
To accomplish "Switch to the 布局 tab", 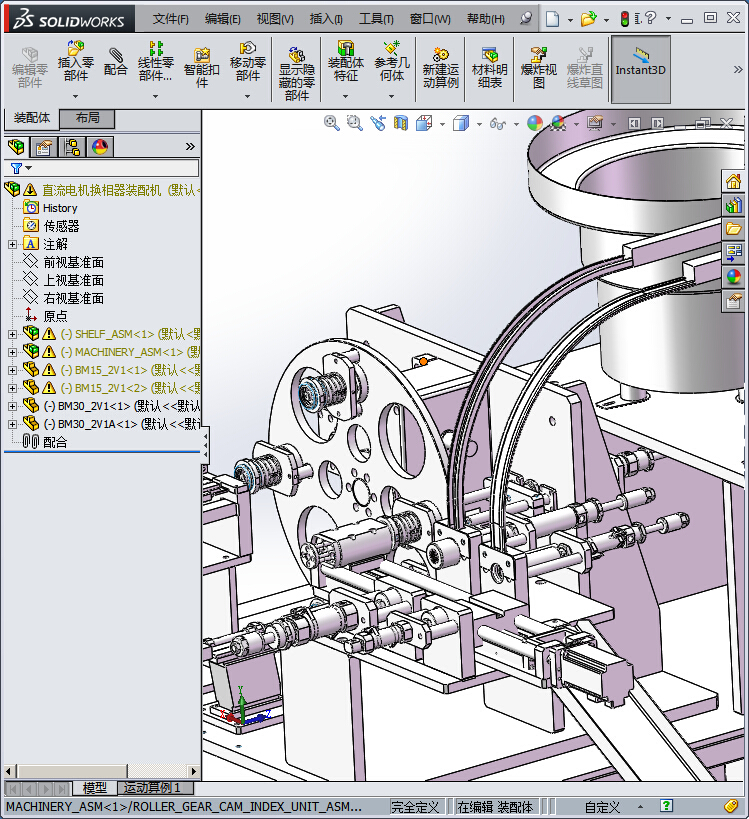I will (87, 119).
